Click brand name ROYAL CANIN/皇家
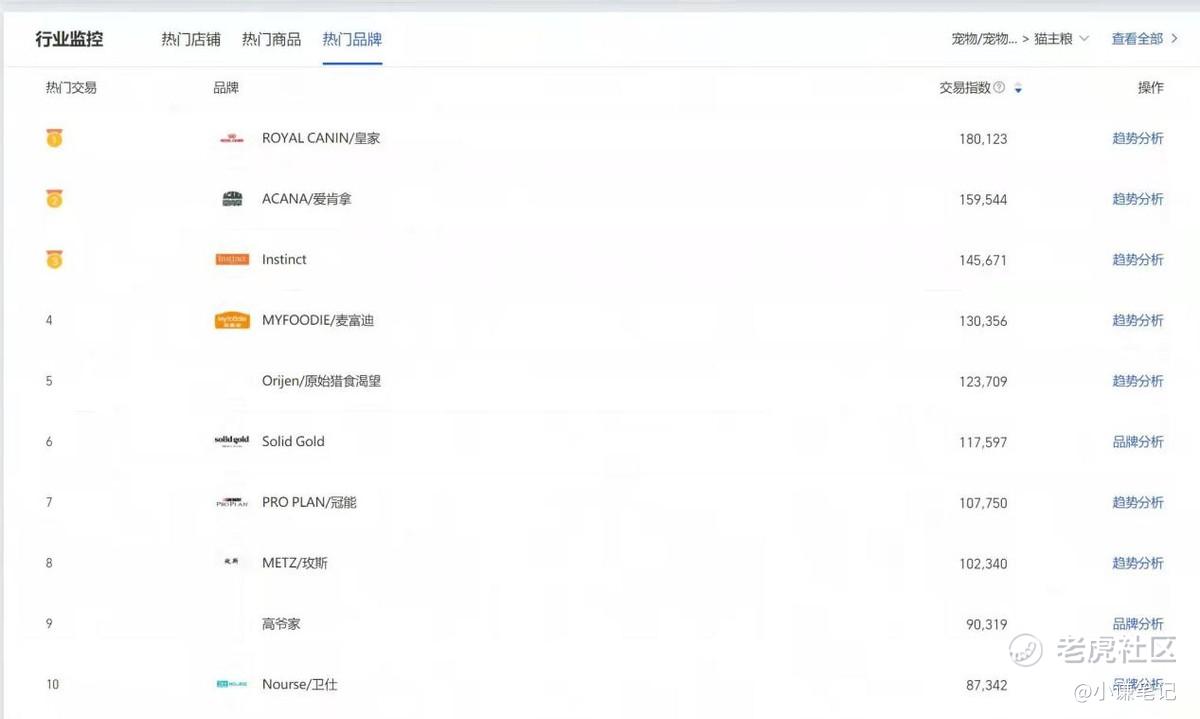 (x=321, y=139)
